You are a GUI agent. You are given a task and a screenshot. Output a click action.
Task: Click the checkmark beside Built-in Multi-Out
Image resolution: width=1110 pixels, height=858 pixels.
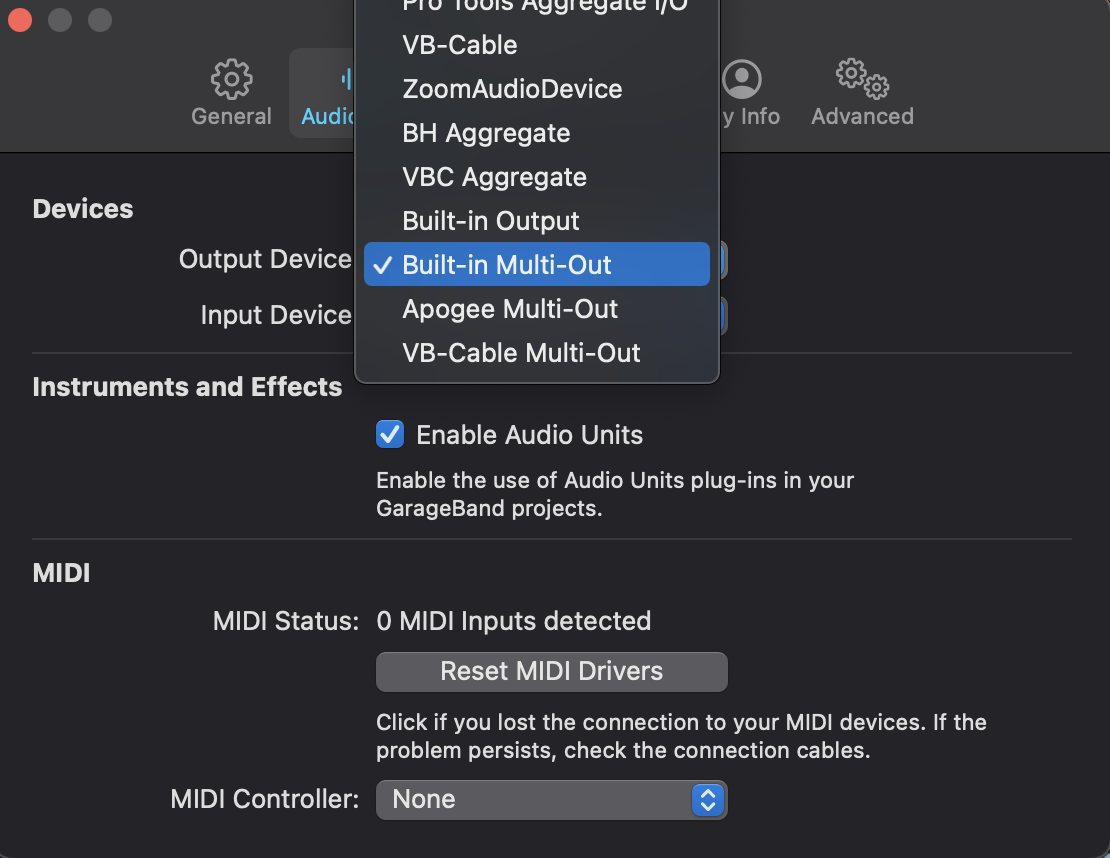pos(382,265)
